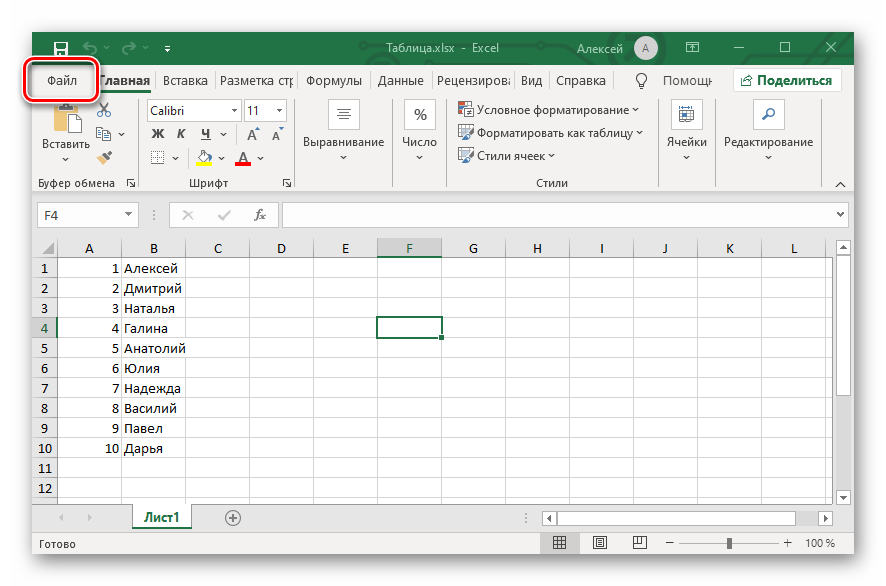The width and height of the screenshot is (886, 586).
Task: Click the Поделиться share button
Action: (786, 81)
